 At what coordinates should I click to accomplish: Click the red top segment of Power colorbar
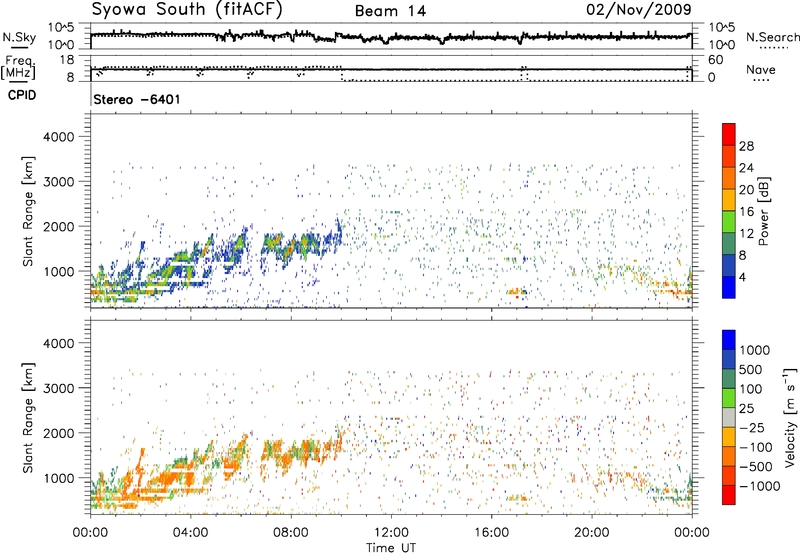click(x=729, y=134)
